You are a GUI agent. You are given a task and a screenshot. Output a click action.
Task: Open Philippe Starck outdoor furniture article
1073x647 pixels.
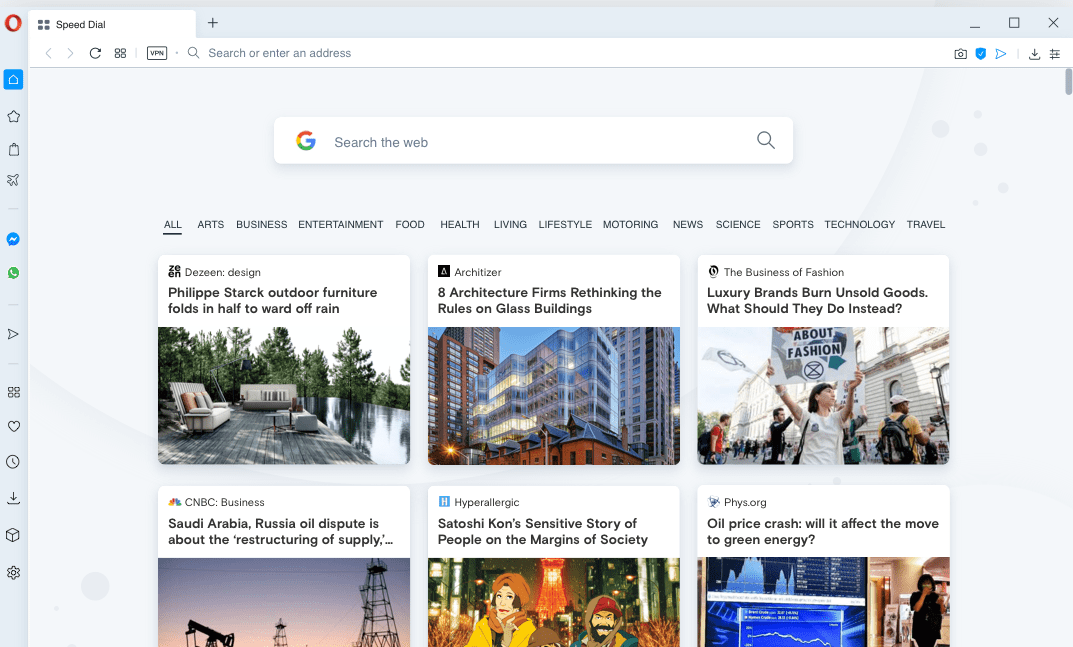pyautogui.click(x=272, y=301)
